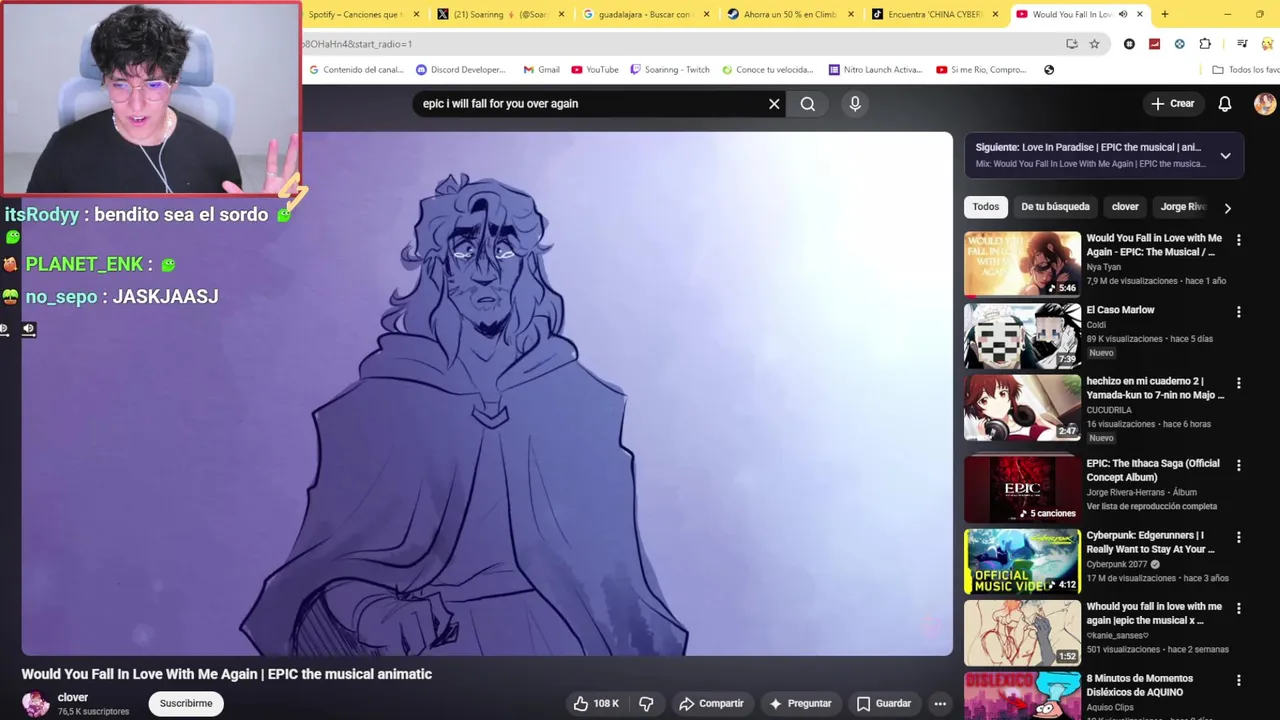Screen dimensions: 1280x720
Task: Click the install app icon in address bar
Action: point(1072,44)
